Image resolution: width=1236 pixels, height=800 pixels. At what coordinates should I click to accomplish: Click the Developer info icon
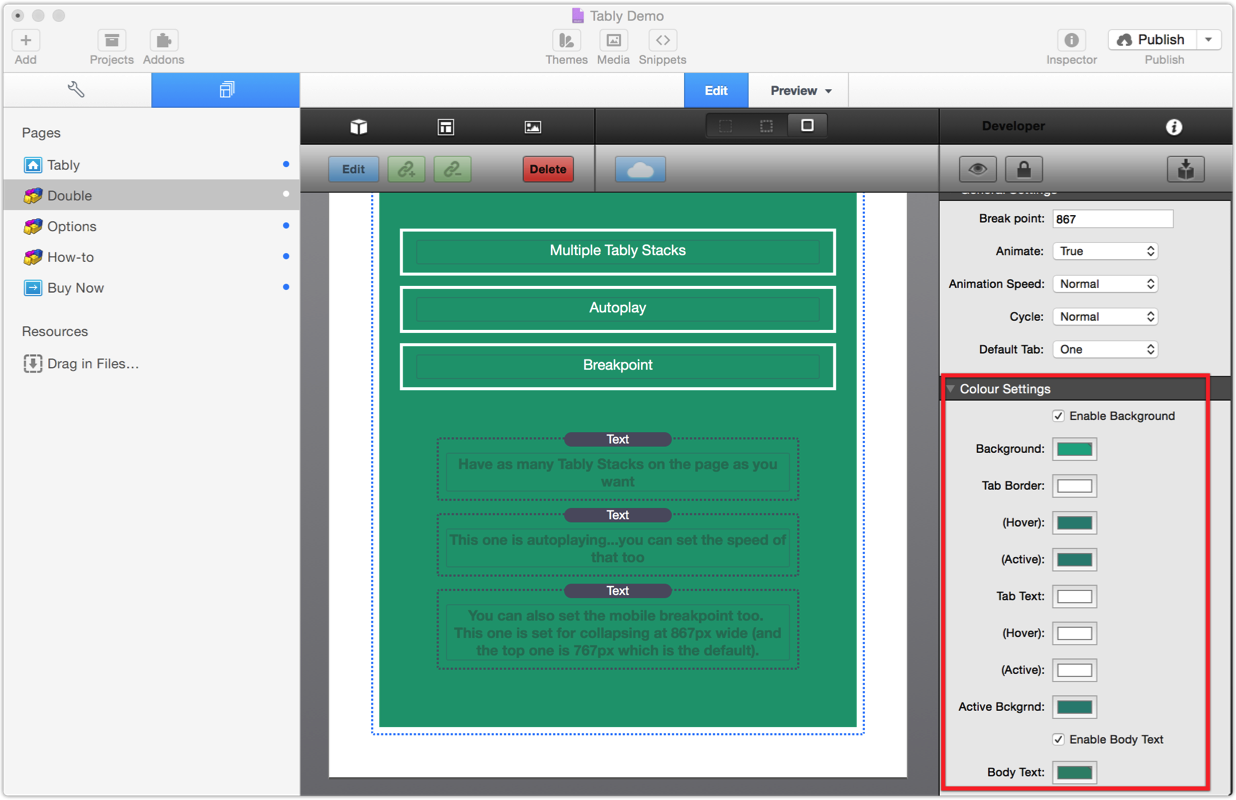pyautogui.click(x=1174, y=127)
